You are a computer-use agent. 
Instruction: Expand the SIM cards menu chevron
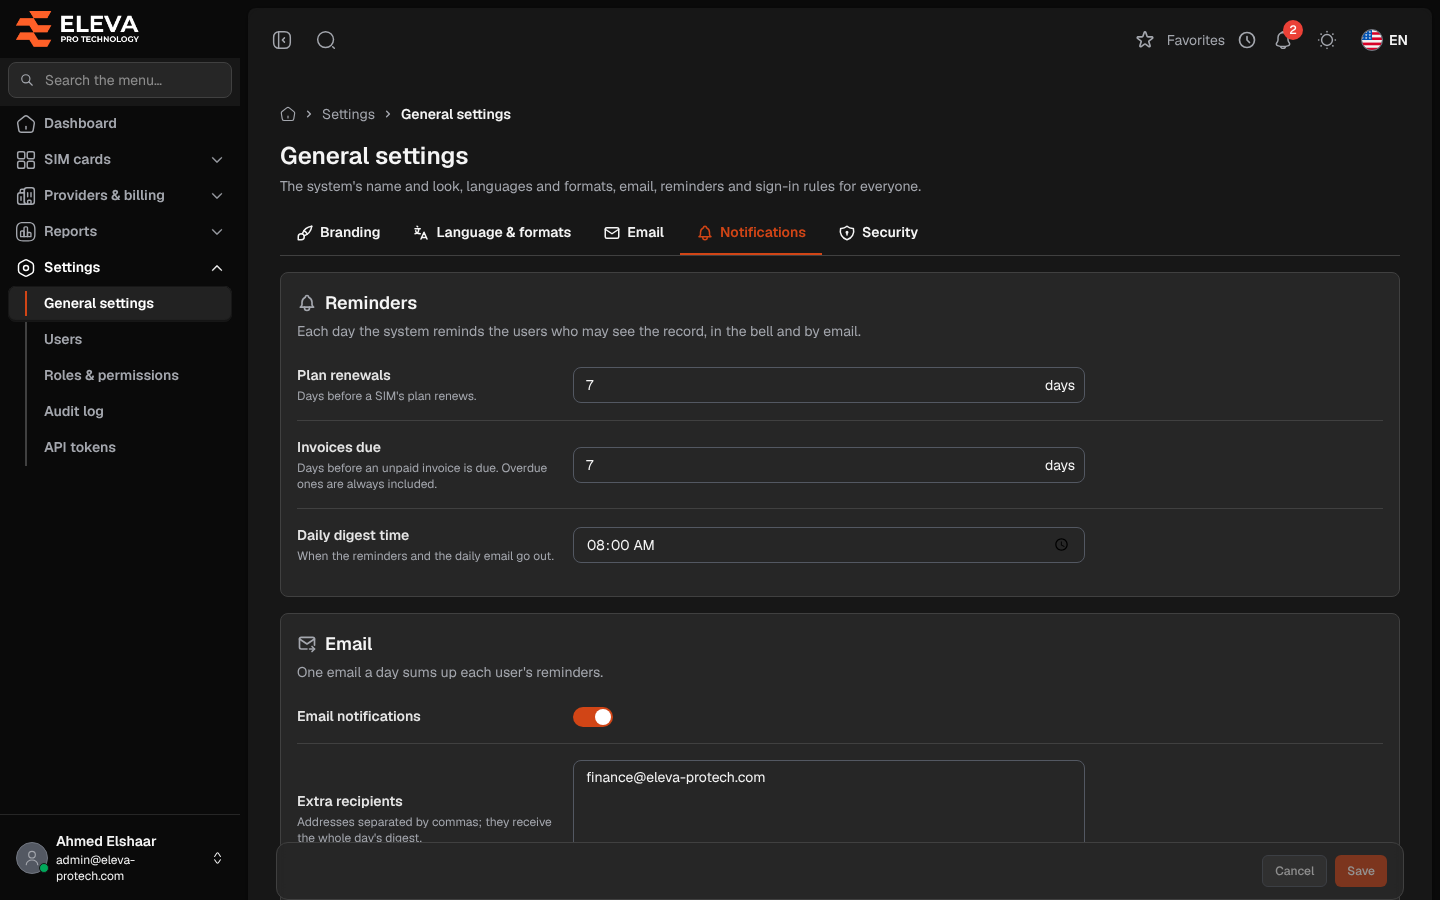(217, 160)
